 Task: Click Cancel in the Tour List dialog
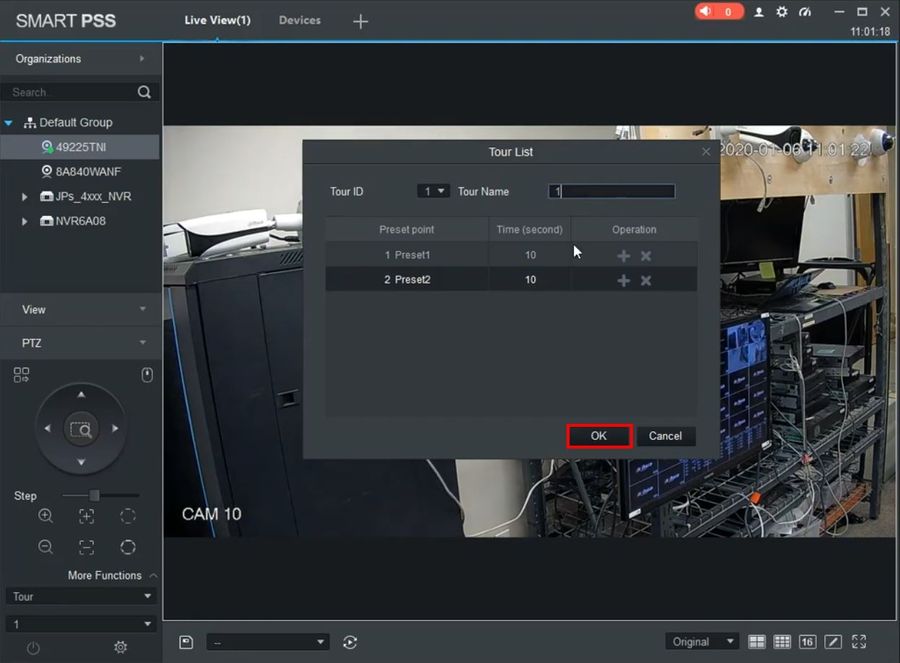point(665,436)
